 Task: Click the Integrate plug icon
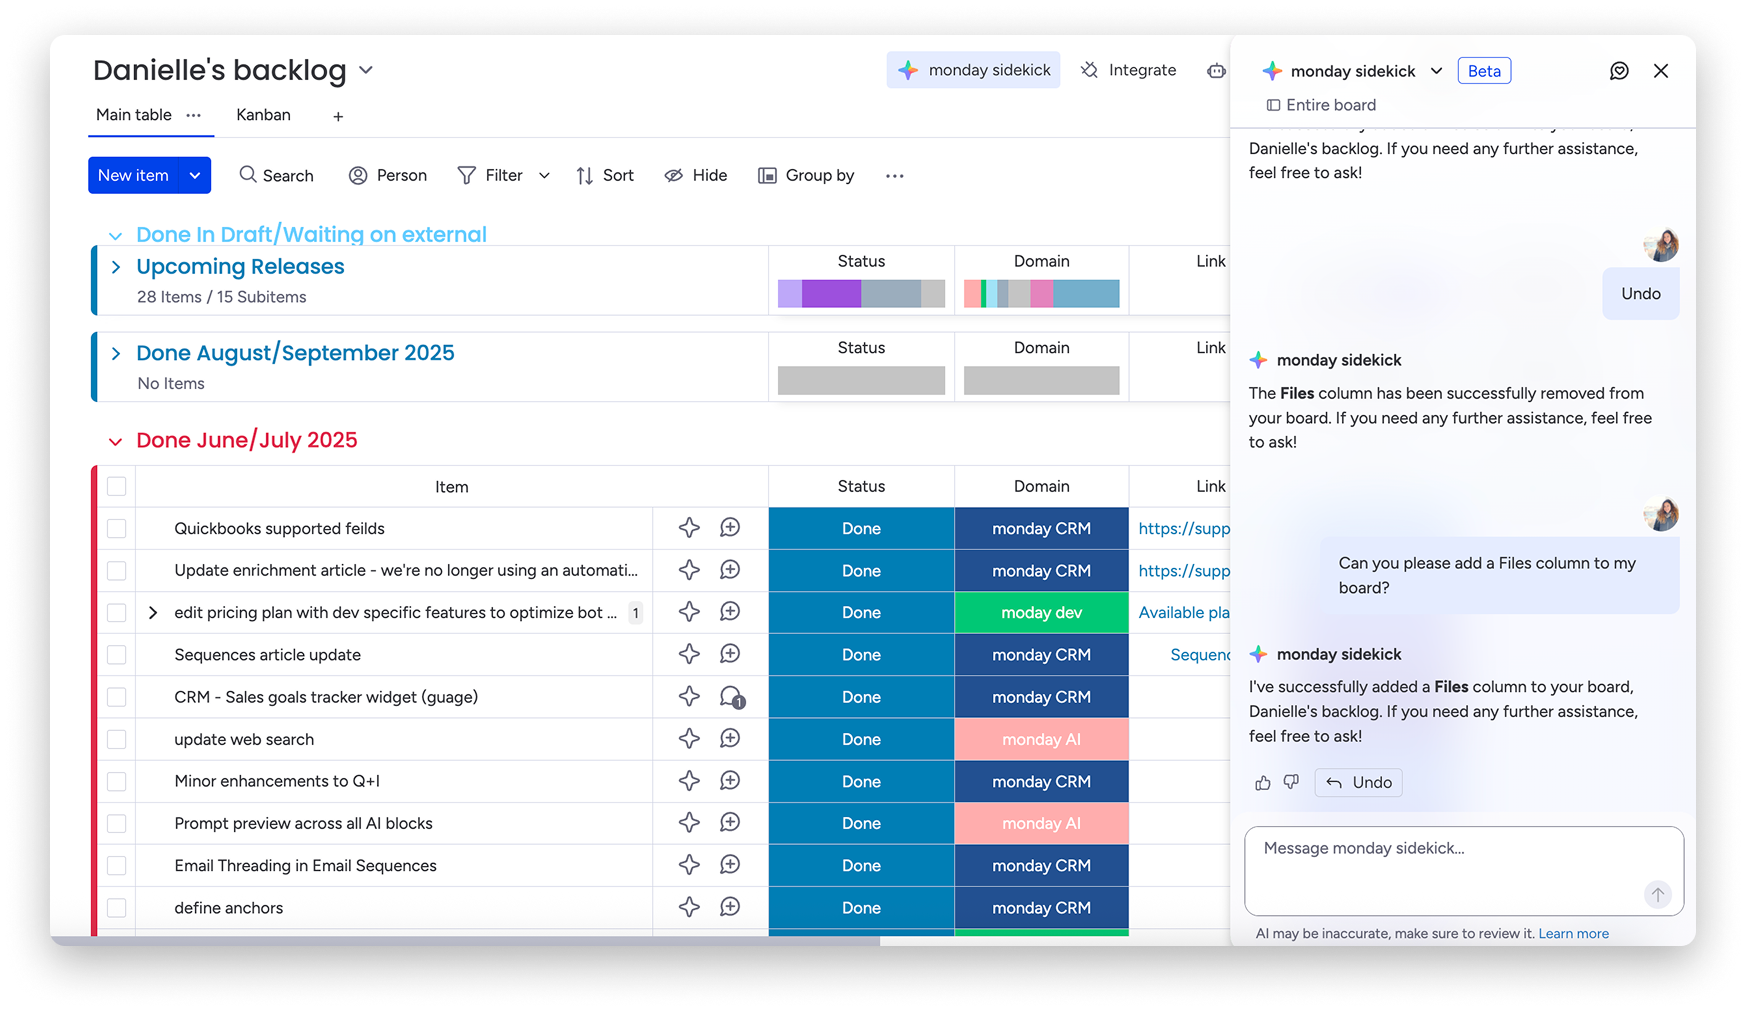click(x=1090, y=70)
